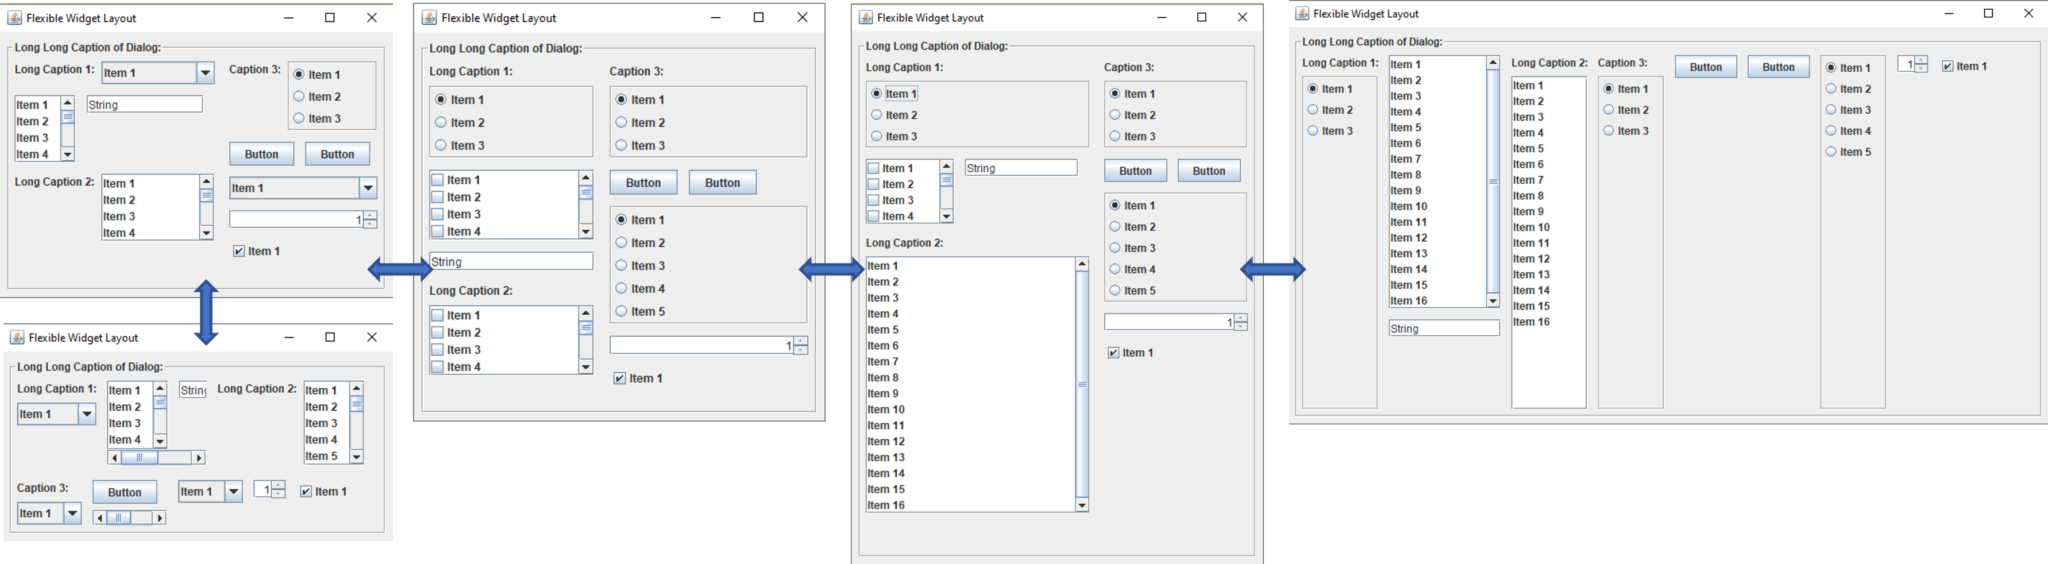
Task: Select Caption 3 radio Item 2 in the top-left window
Action: click(x=299, y=97)
